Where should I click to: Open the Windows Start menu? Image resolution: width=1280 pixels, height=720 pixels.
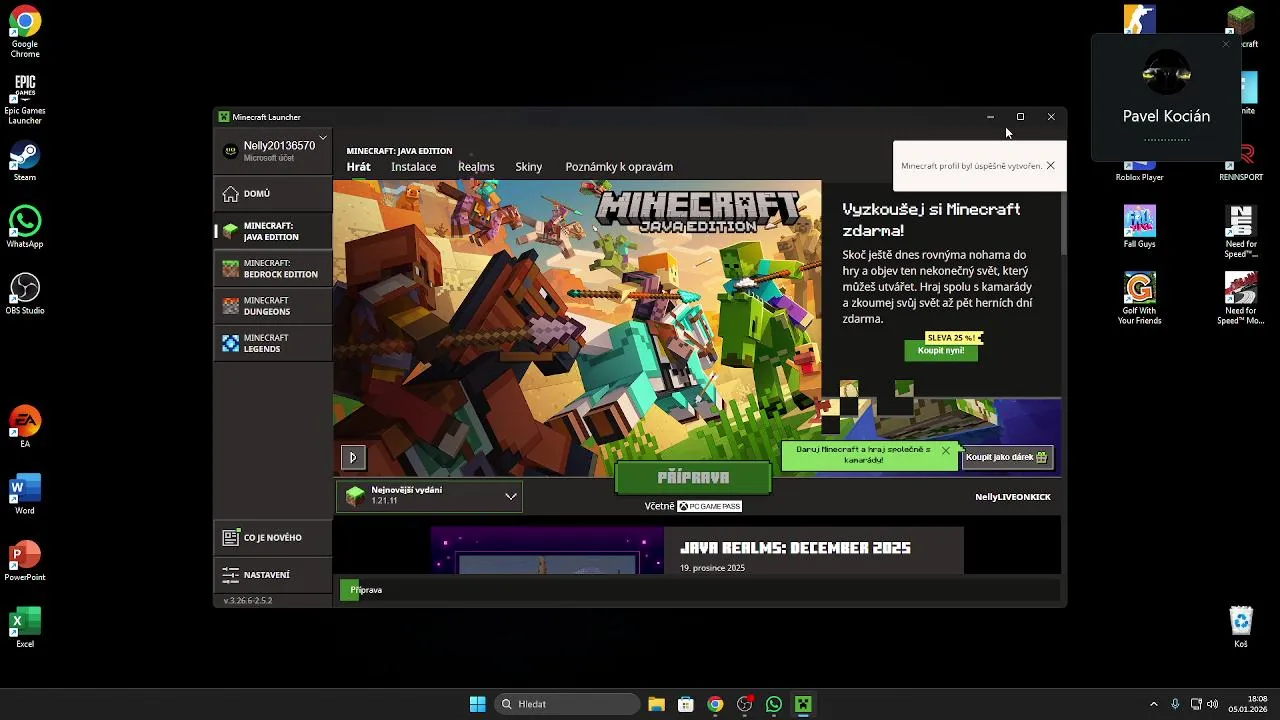click(478, 704)
